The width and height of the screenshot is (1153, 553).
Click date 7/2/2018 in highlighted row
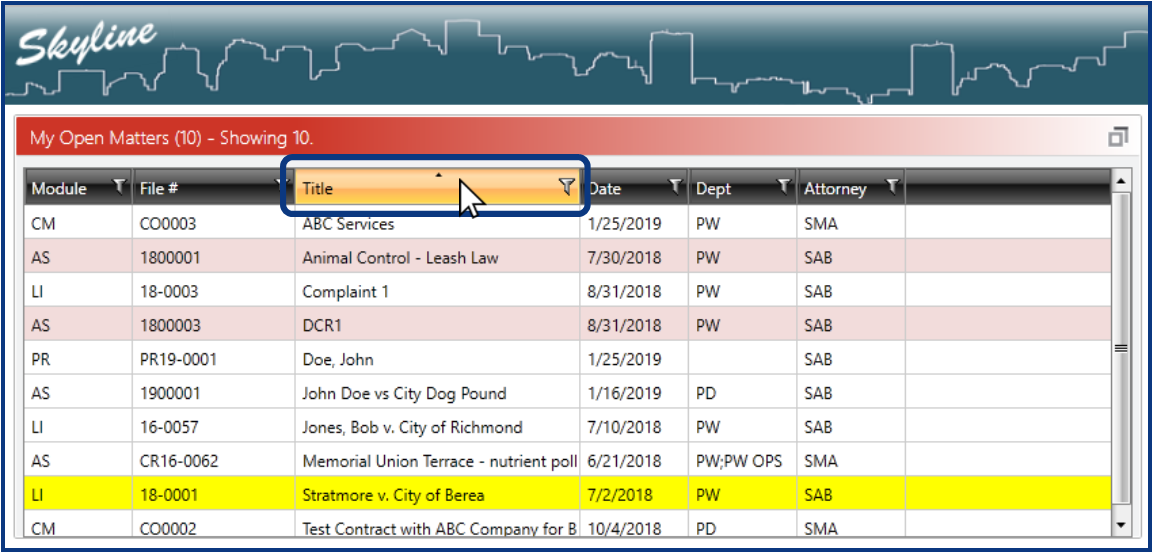(620, 495)
